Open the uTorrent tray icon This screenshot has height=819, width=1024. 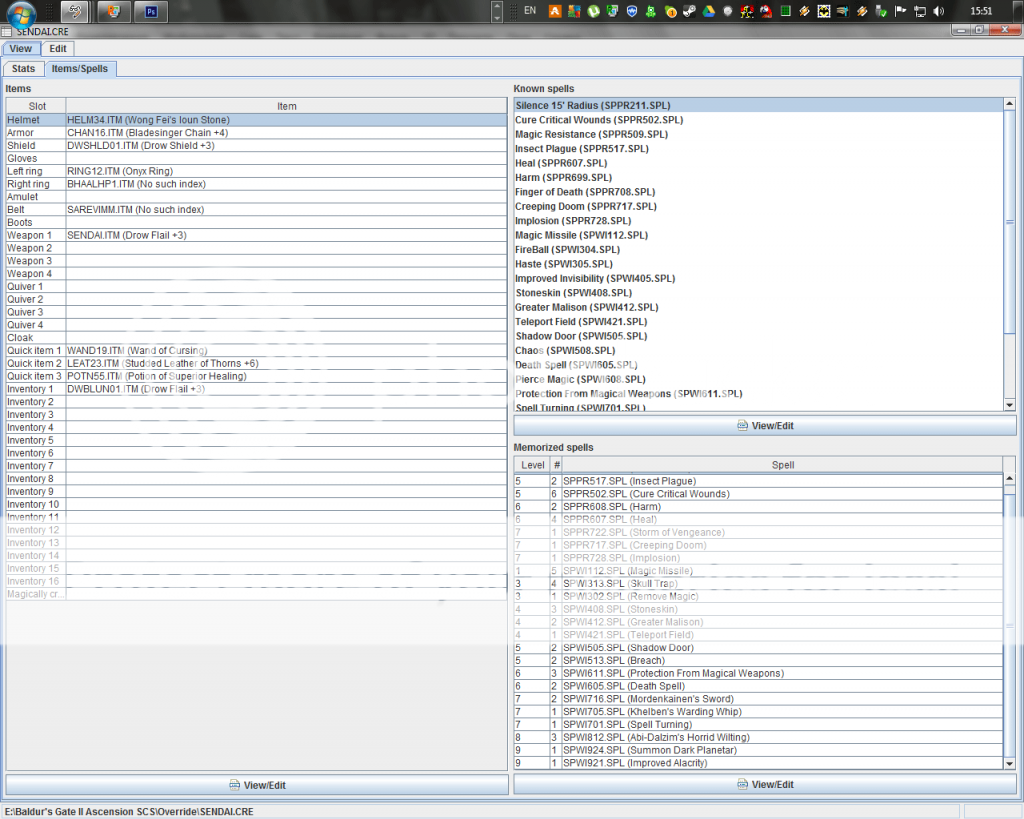[x=593, y=12]
